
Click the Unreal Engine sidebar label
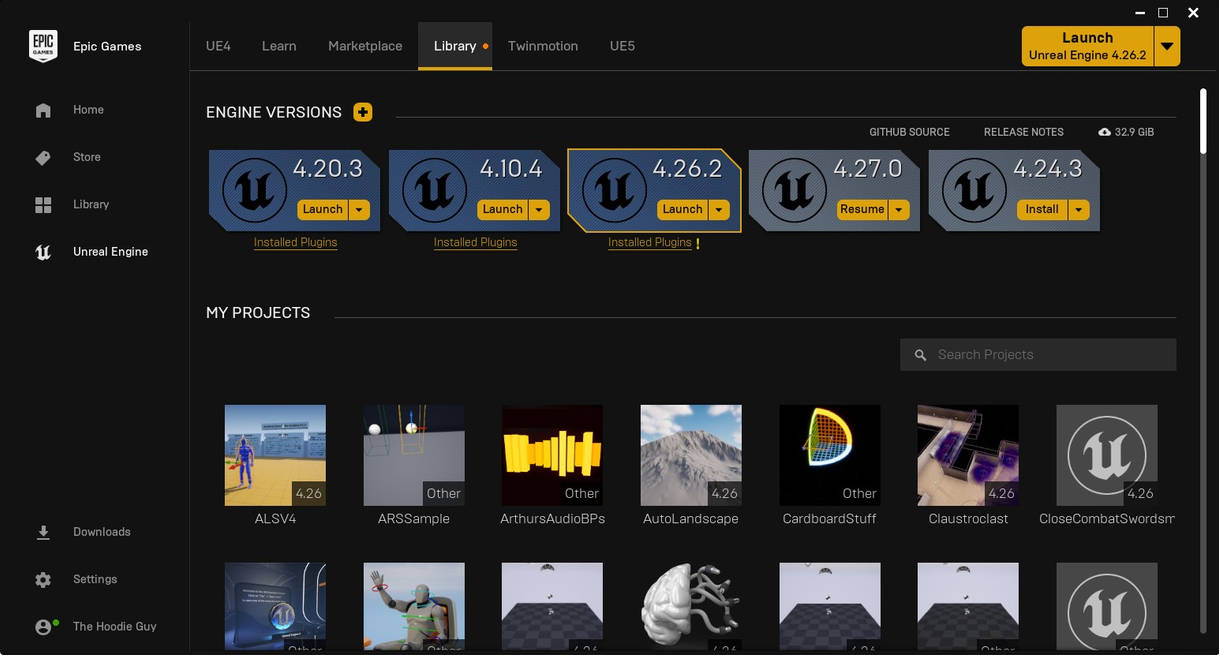[x=110, y=252]
